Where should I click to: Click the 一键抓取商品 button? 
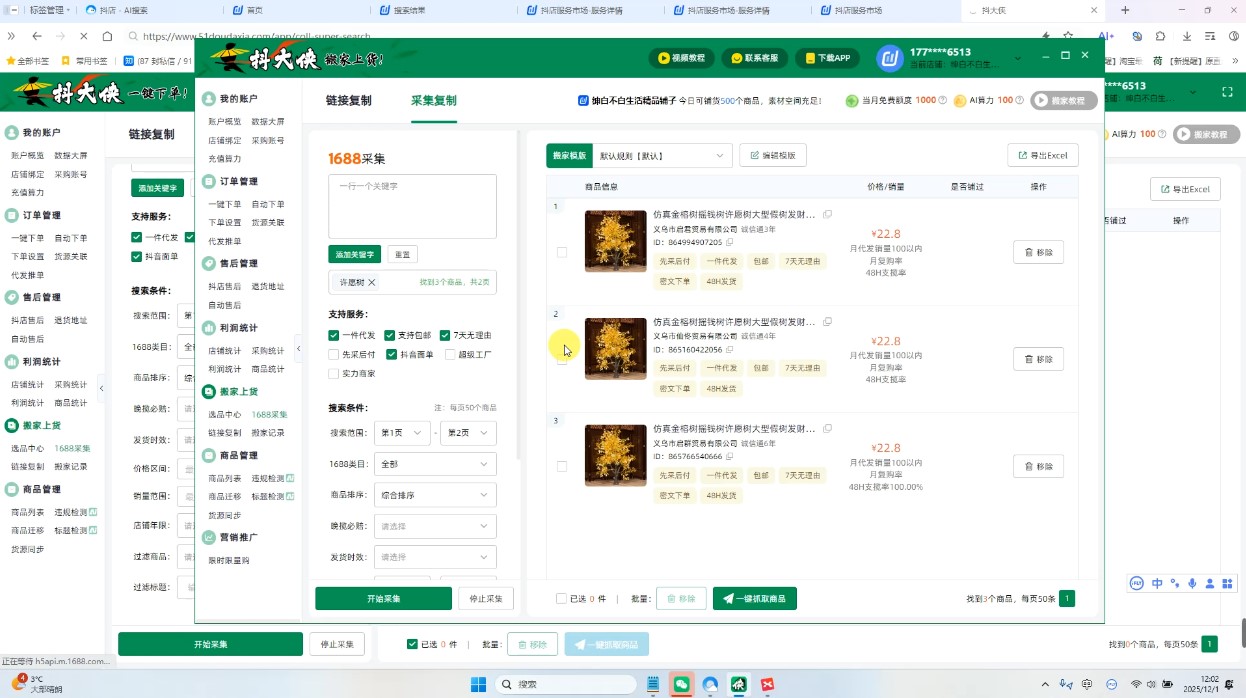[754, 597]
